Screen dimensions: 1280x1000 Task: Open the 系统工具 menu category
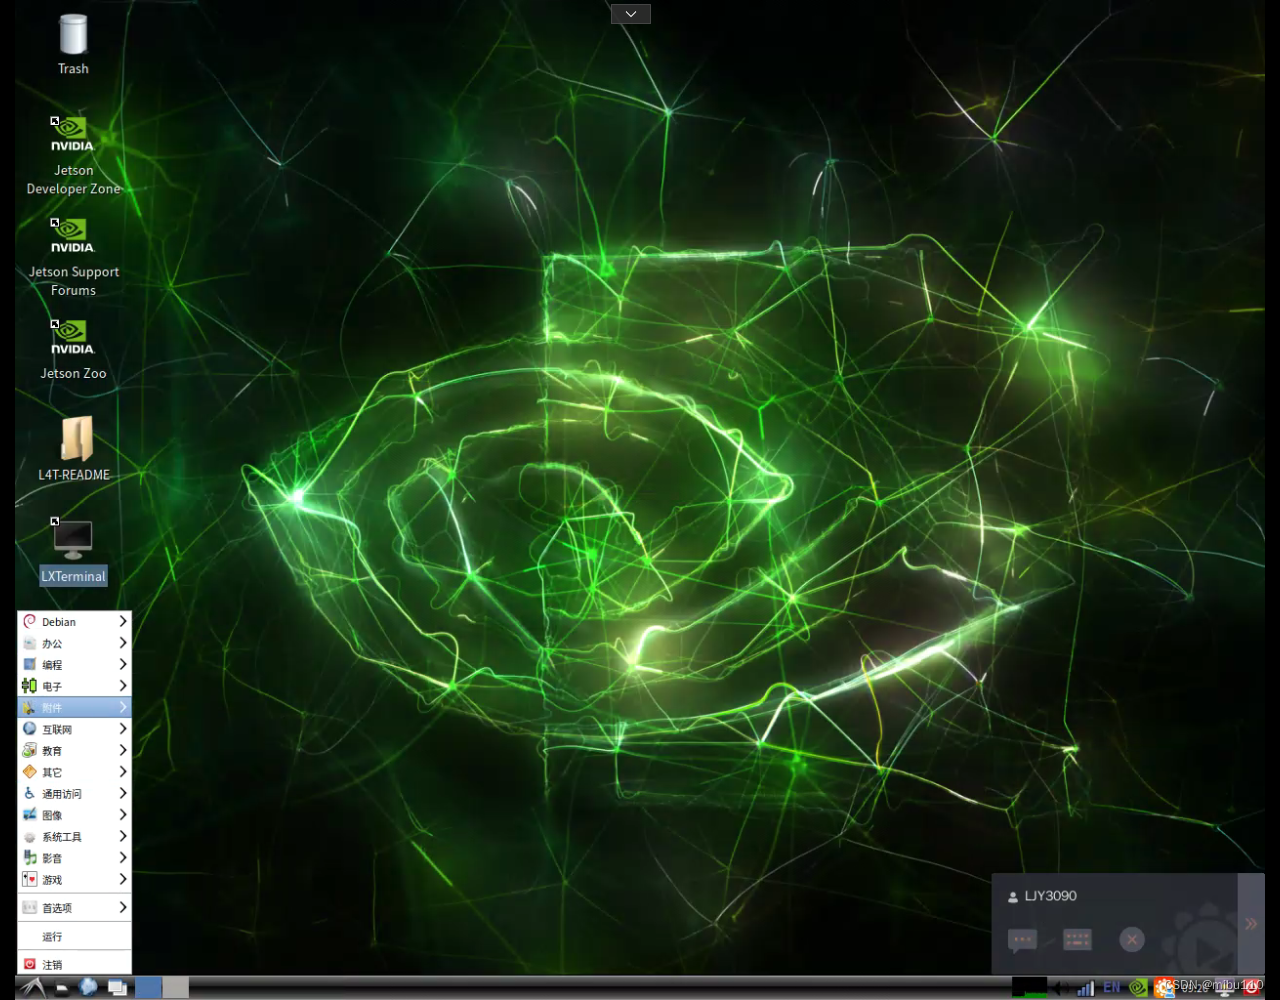(75, 836)
